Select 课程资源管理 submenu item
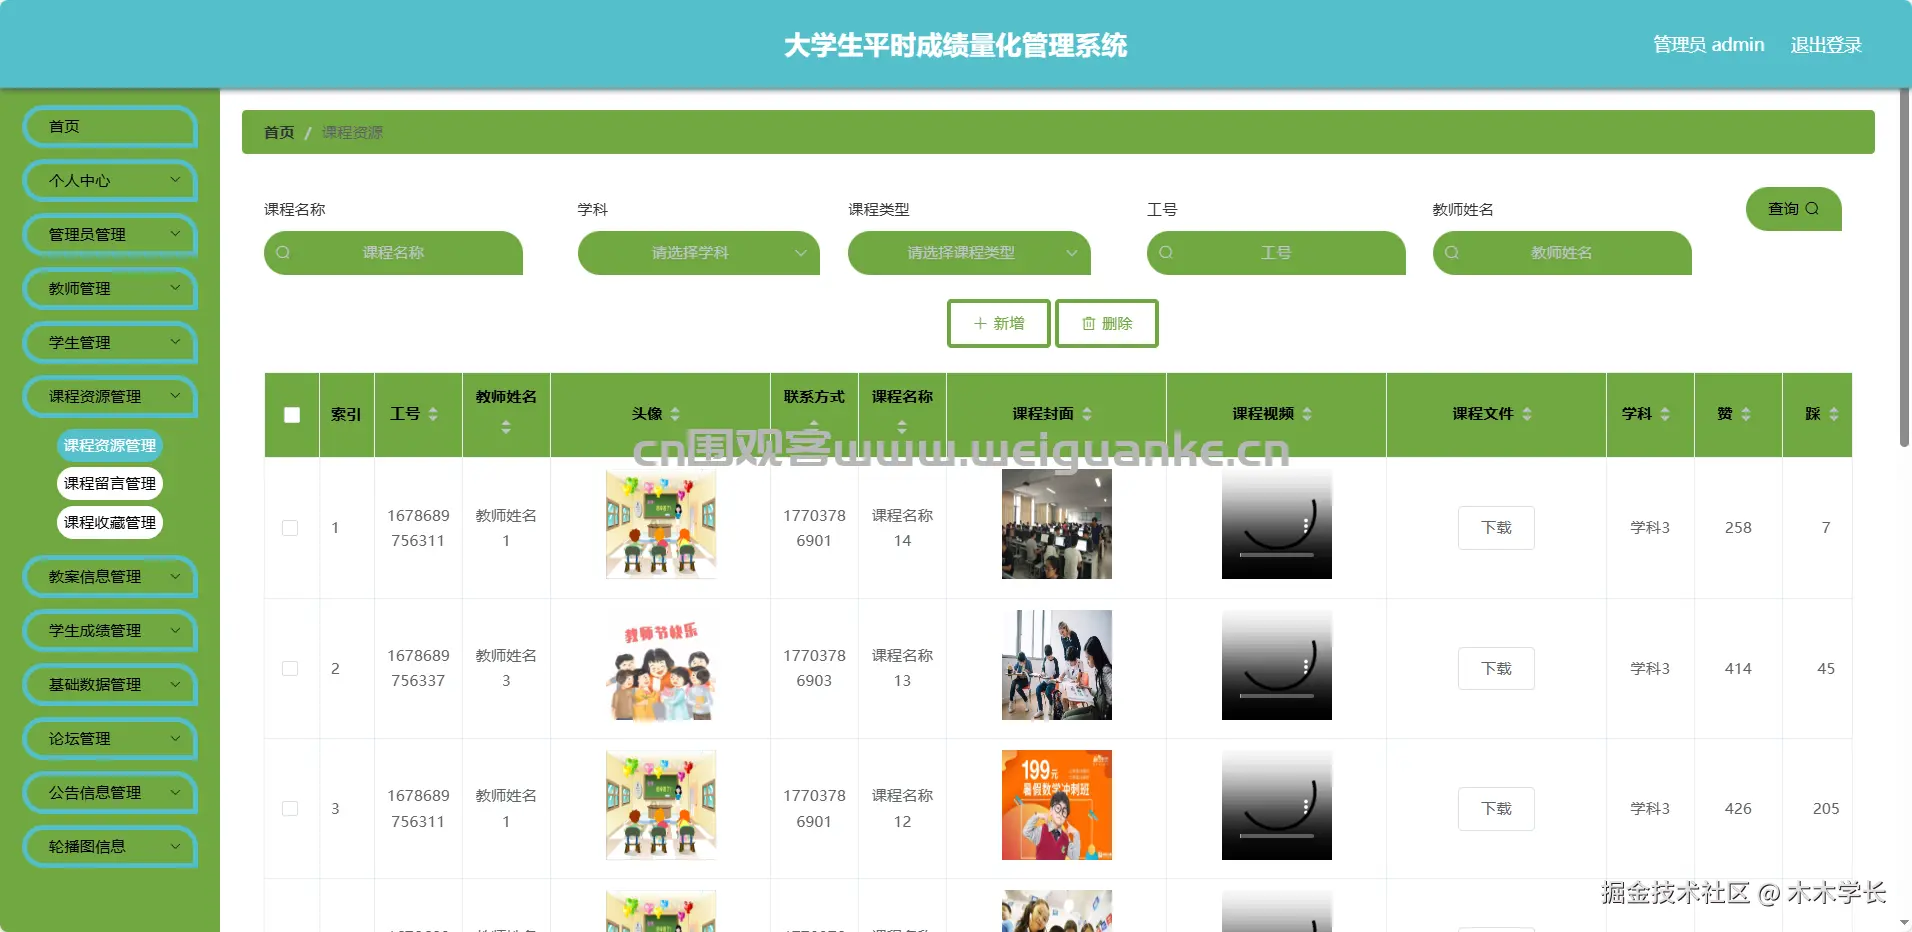Viewport: 1912px width, 932px height. (x=110, y=446)
